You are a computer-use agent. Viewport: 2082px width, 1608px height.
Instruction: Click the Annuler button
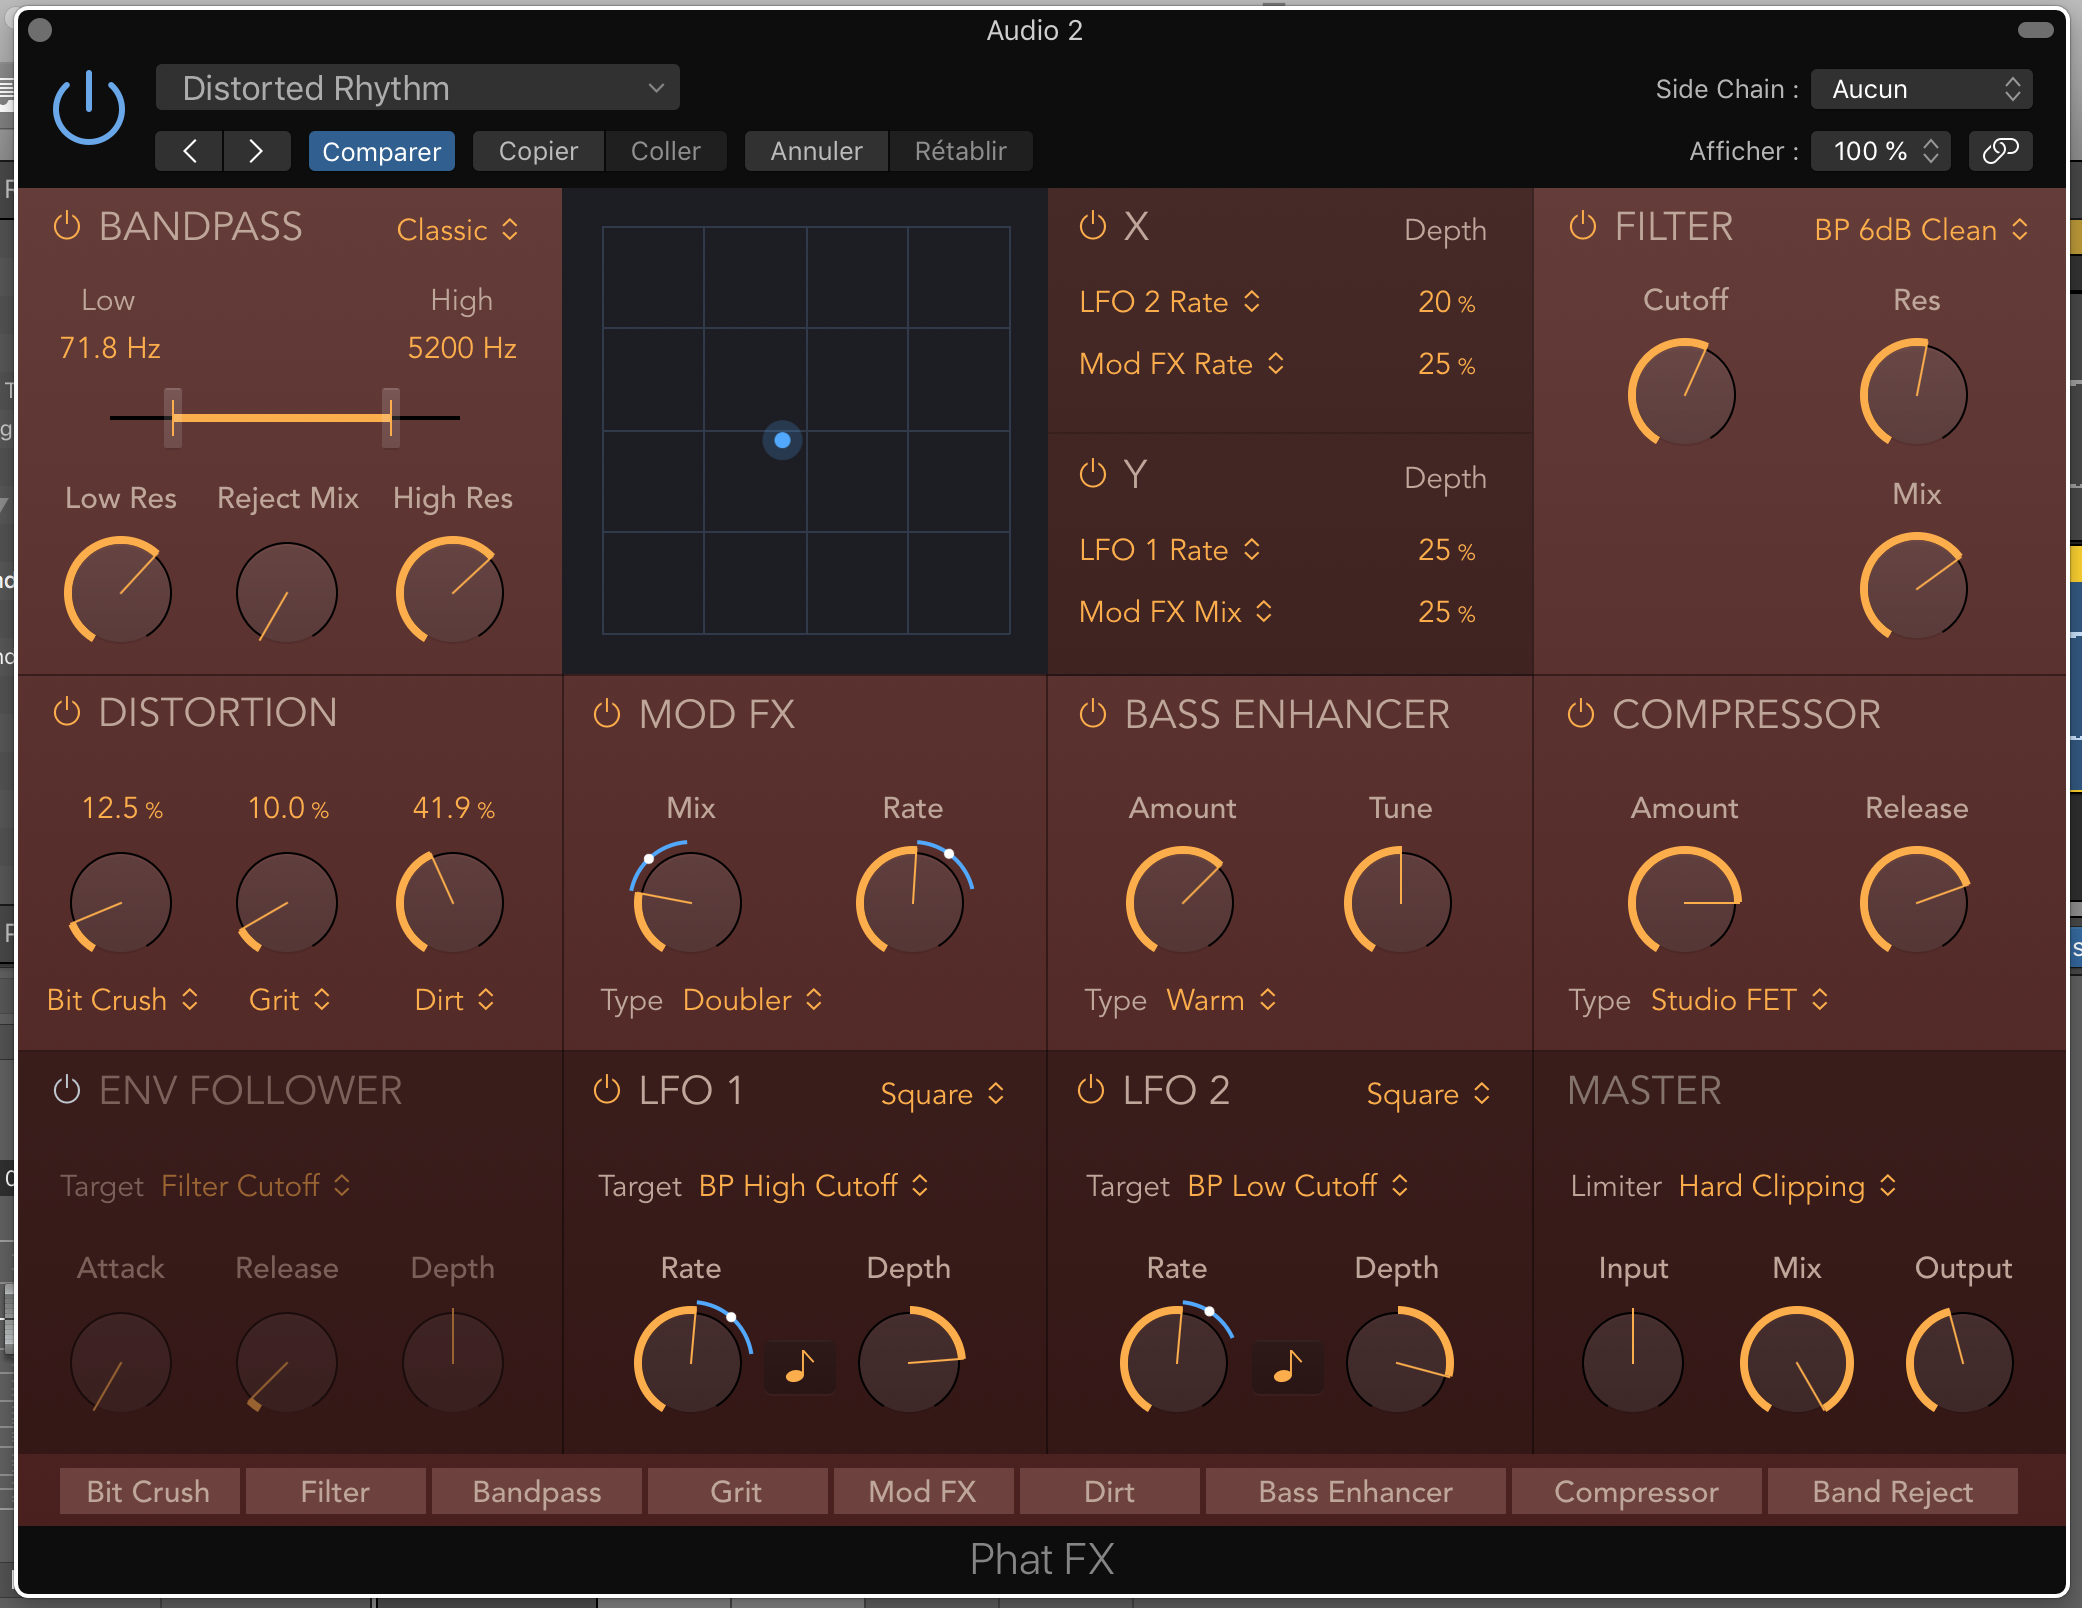816,151
